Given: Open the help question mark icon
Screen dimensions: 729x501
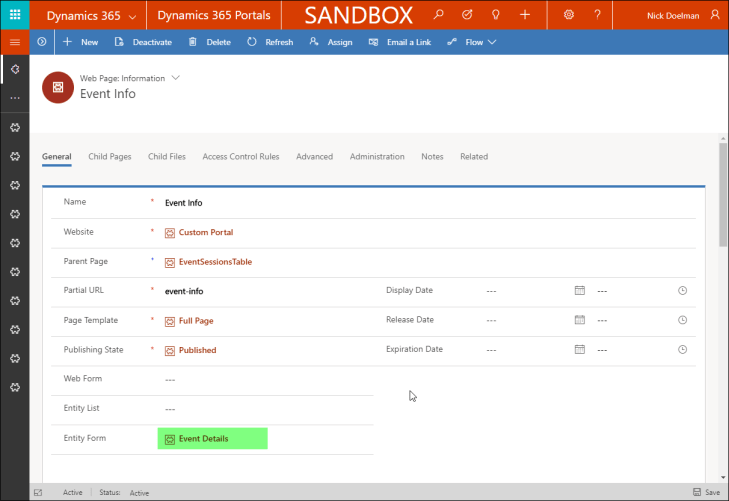Looking at the screenshot, I should [x=597, y=15].
